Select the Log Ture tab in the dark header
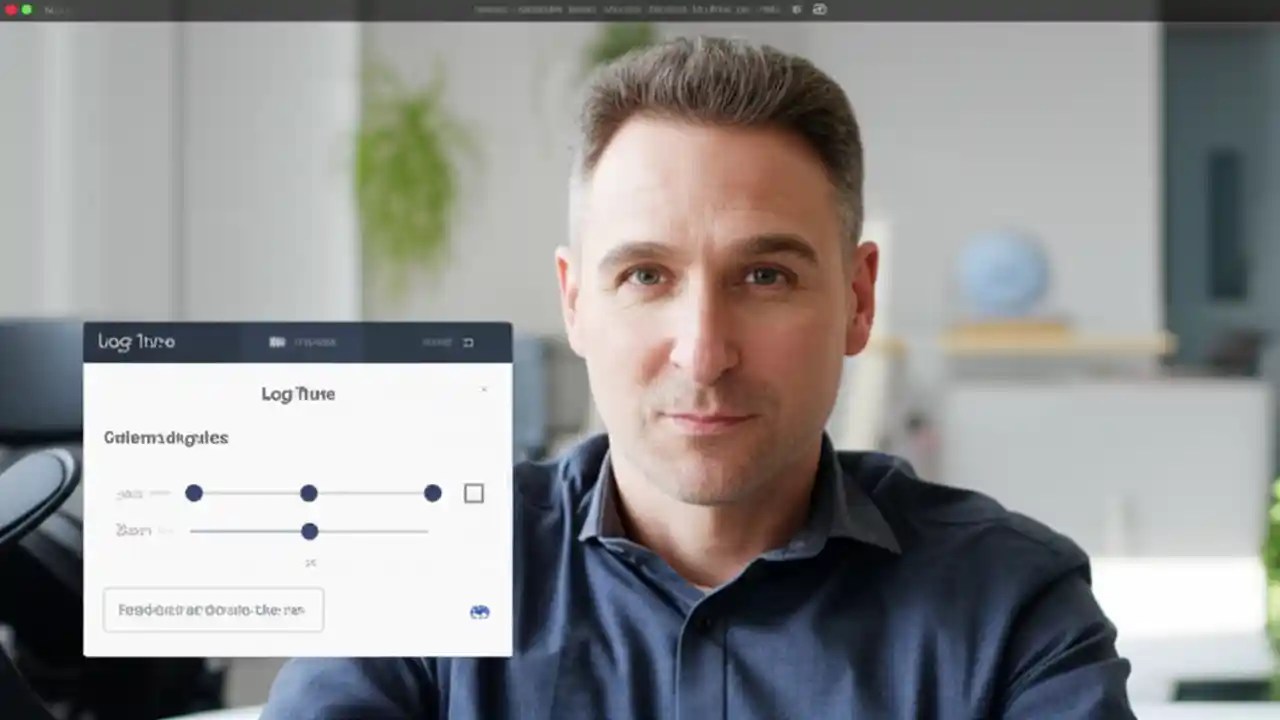 [135, 341]
